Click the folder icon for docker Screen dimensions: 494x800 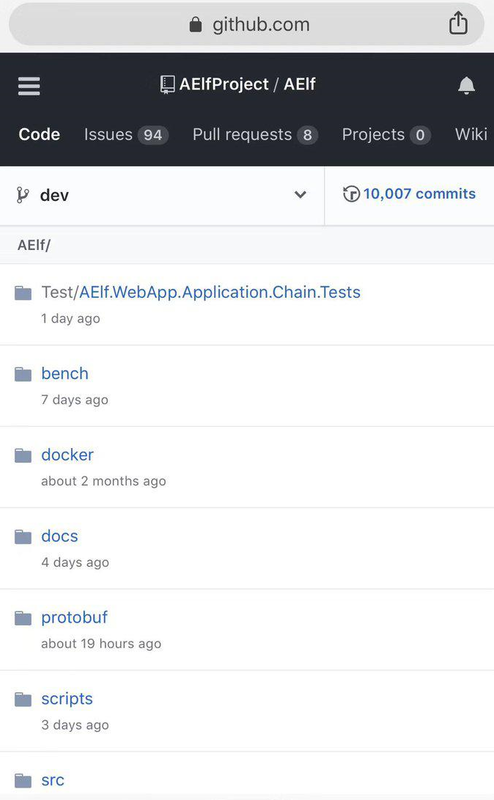click(23, 455)
